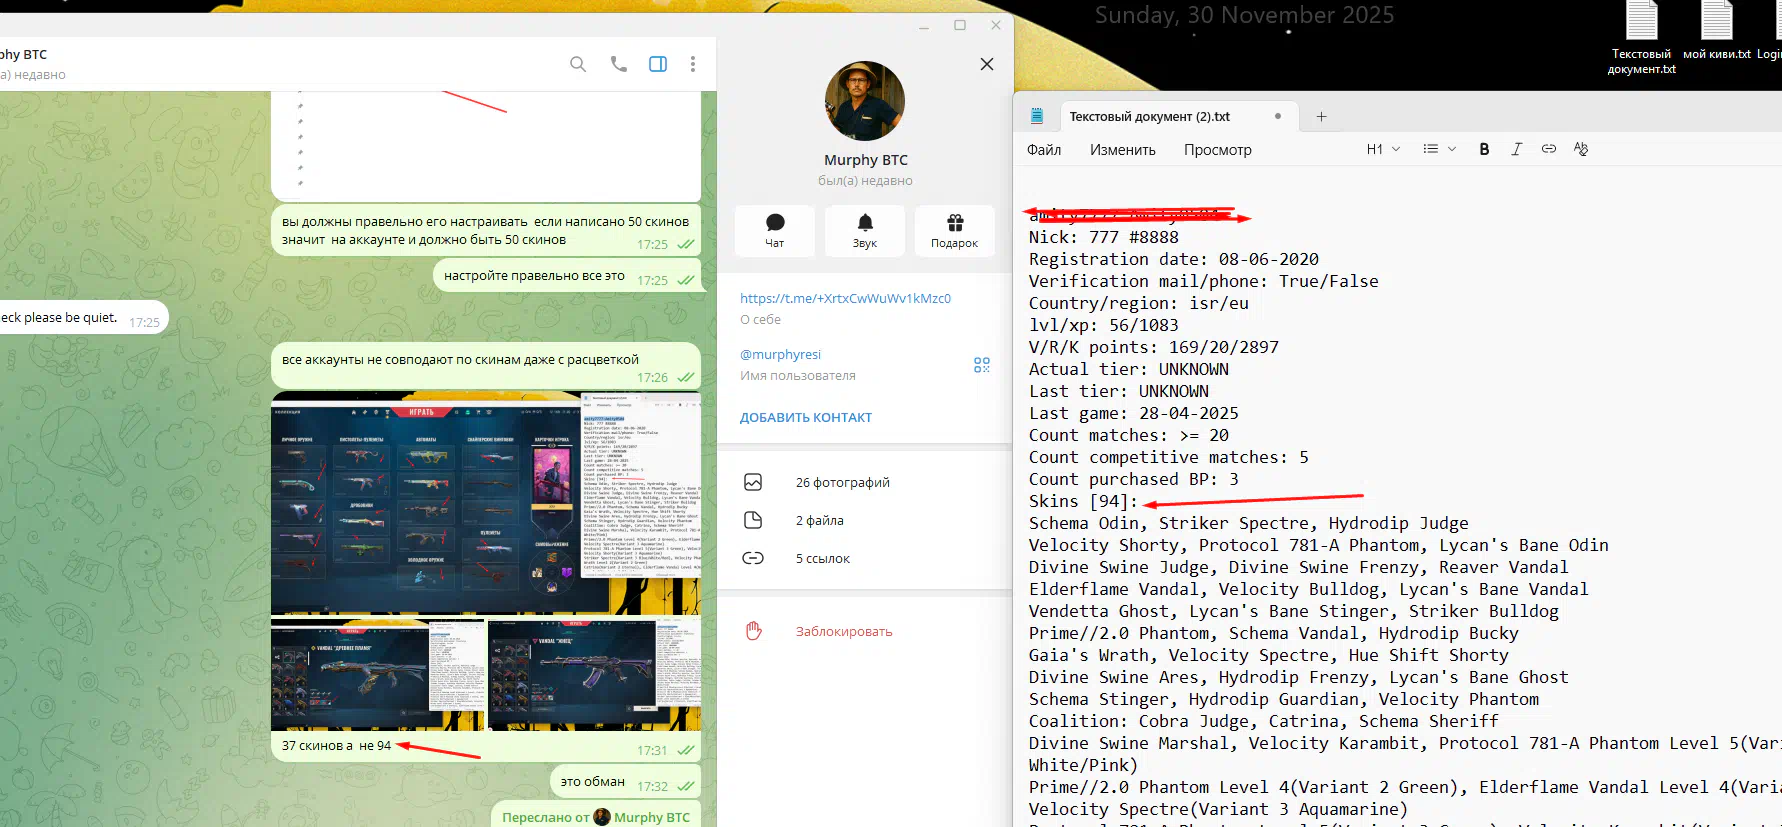The height and width of the screenshot is (827, 1782).
Task: Open the Файл menu in Notepad
Action: 1044,150
